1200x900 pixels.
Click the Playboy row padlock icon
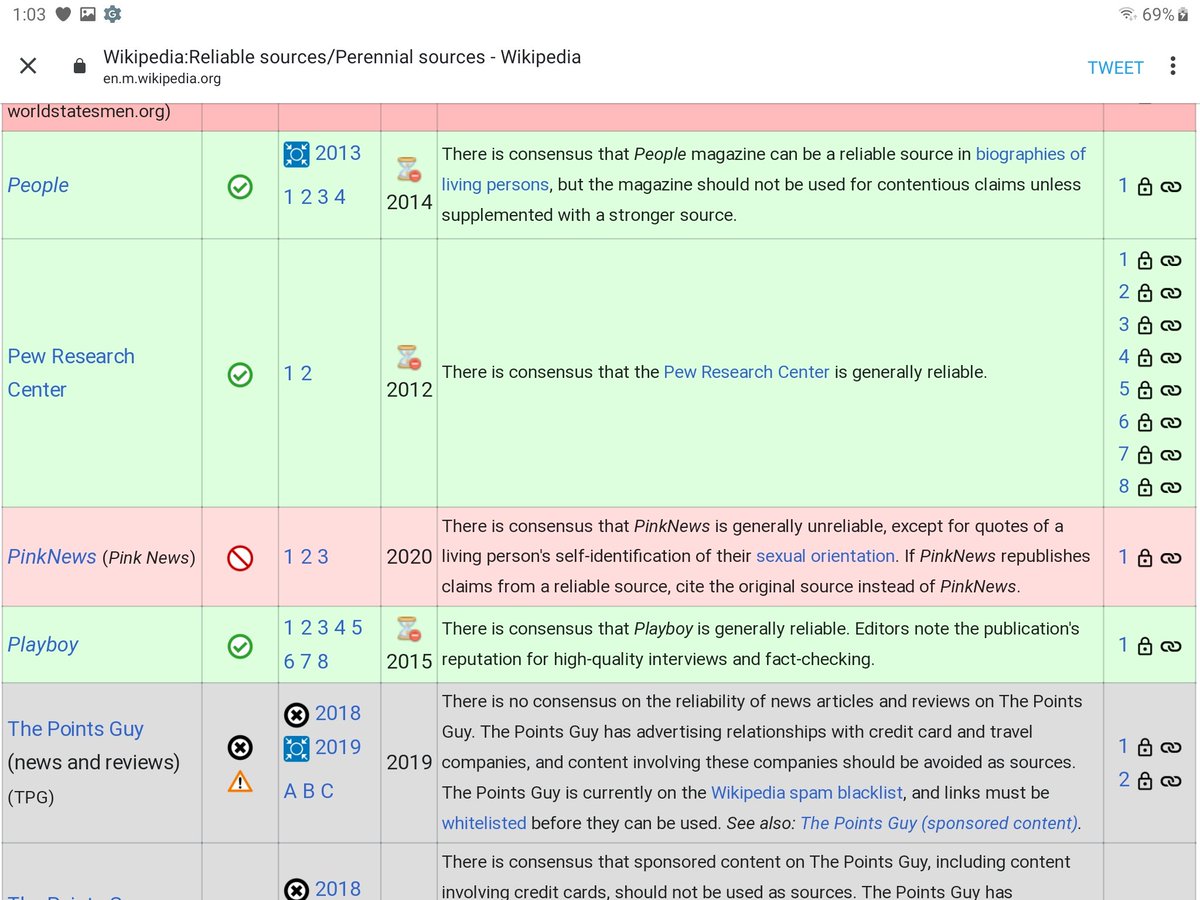click(x=1145, y=646)
